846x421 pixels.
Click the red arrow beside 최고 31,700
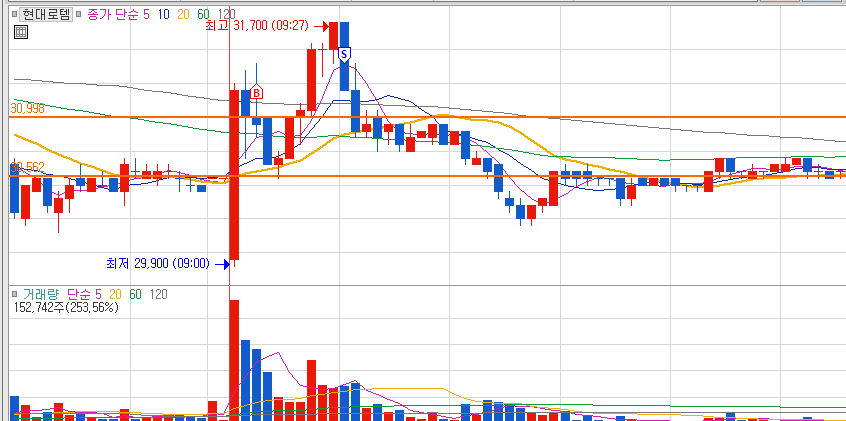(322, 26)
